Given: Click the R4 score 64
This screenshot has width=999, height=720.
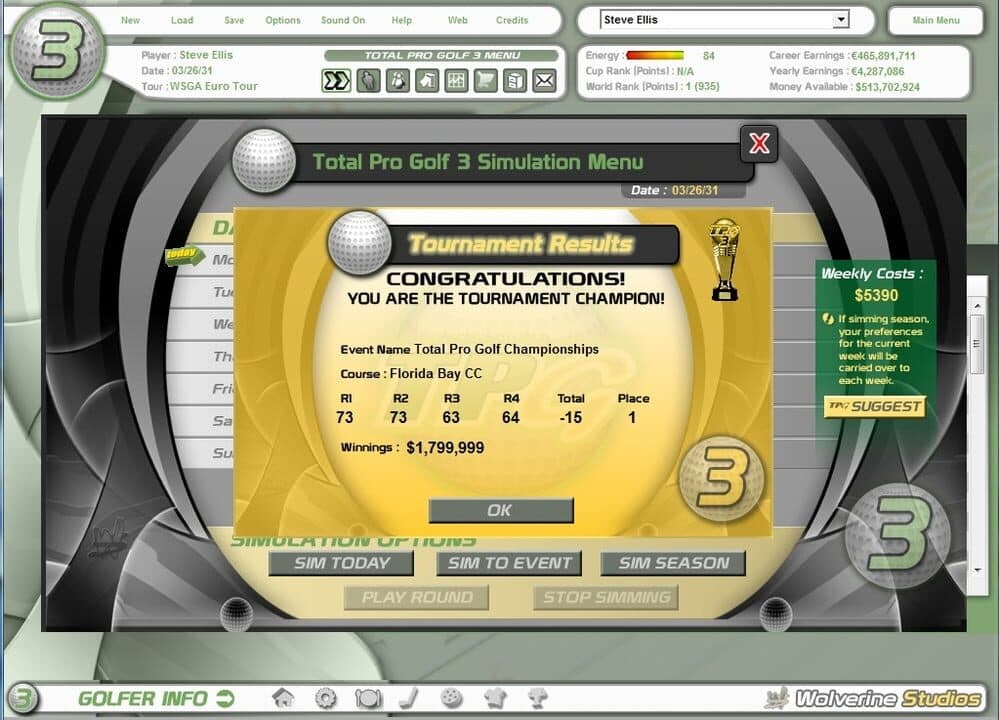Looking at the screenshot, I should click(x=510, y=417).
